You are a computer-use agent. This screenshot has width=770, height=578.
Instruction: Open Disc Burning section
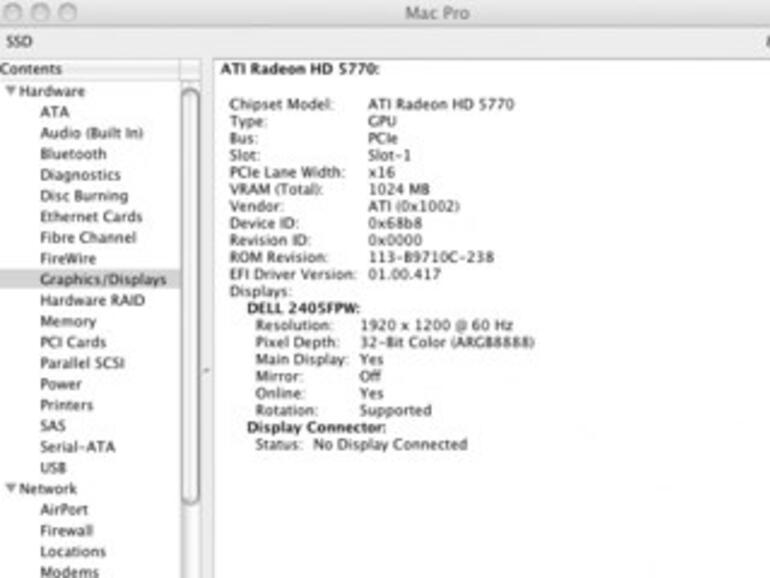pyautogui.click(x=84, y=196)
